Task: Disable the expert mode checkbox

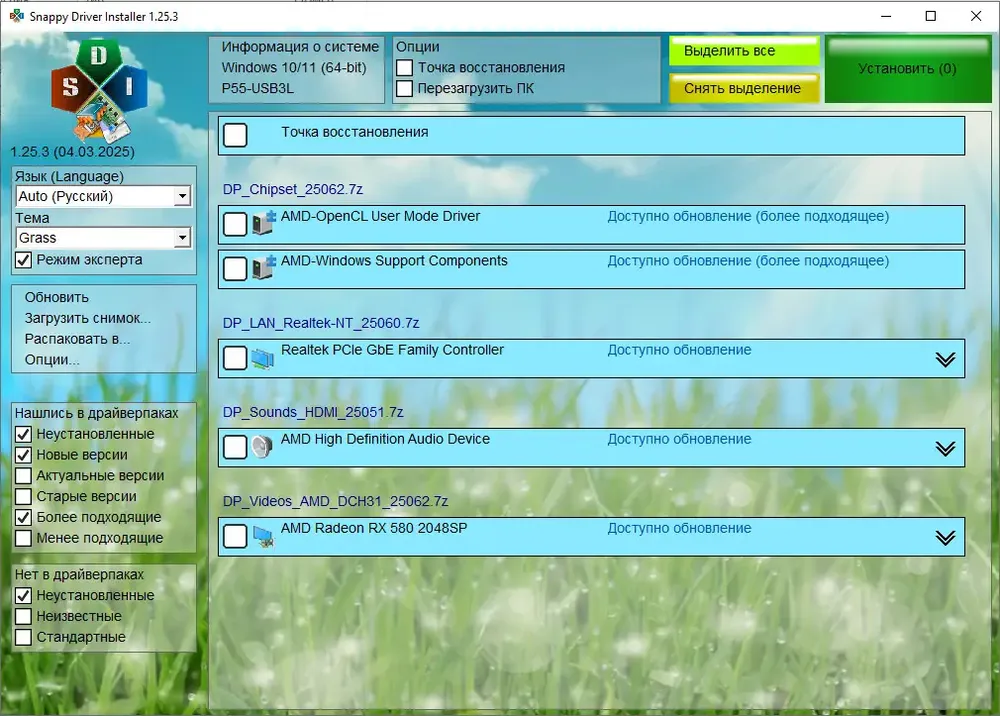Action: pos(24,260)
